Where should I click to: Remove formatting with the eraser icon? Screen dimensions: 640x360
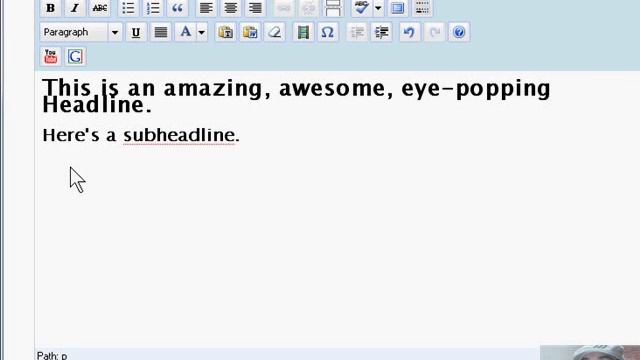275,32
